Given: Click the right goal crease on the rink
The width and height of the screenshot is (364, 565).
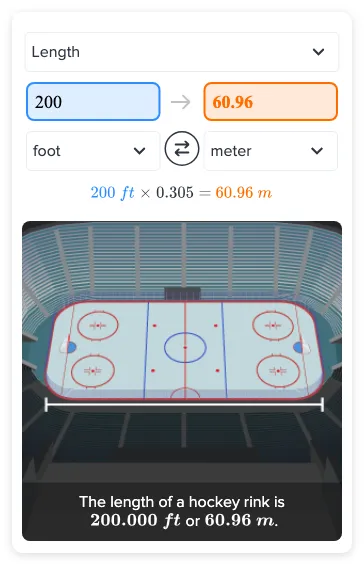Looking at the screenshot, I should coord(298,348).
